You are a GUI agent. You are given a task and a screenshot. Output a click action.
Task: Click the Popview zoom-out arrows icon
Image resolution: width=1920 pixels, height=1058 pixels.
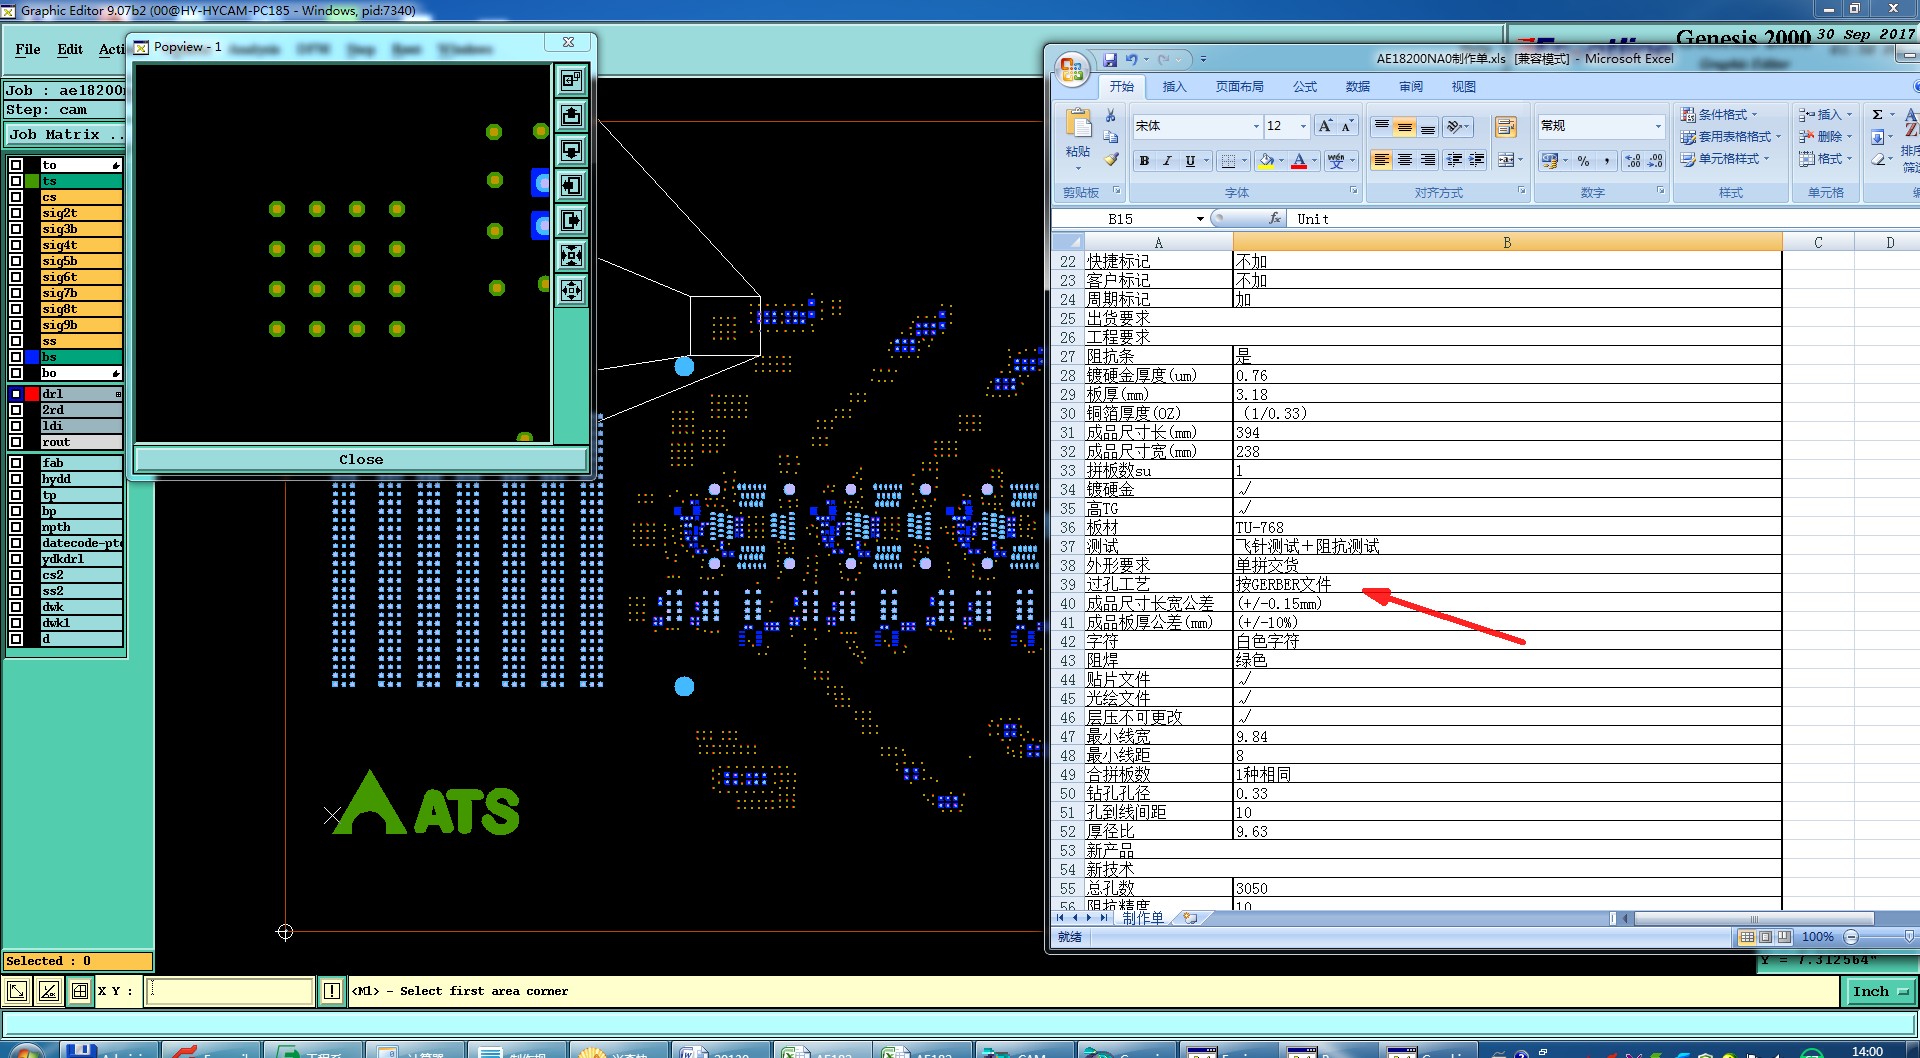pyautogui.click(x=571, y=290)
